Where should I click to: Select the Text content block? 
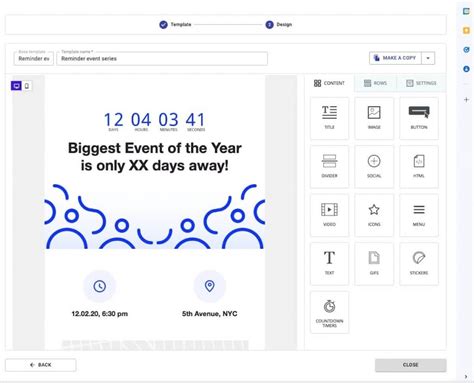coord(329,264)
